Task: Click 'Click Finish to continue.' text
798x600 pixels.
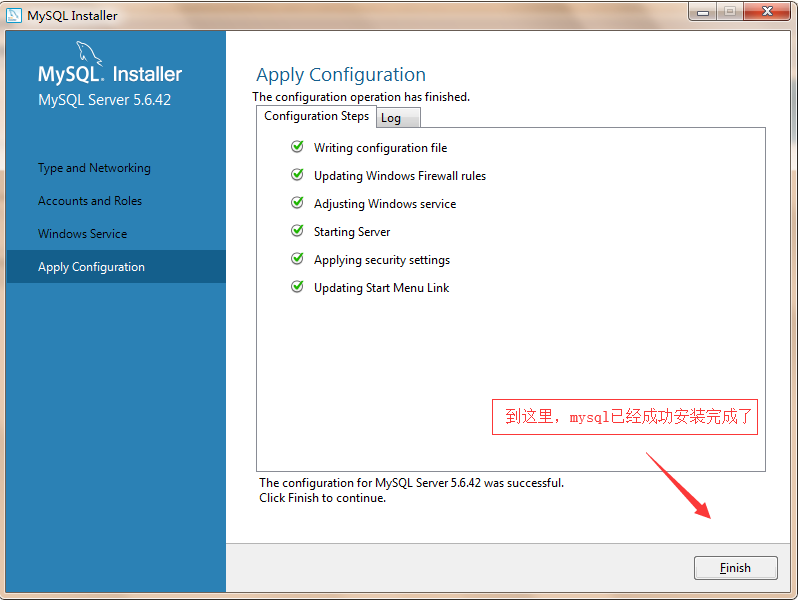Action: (322, 498)
